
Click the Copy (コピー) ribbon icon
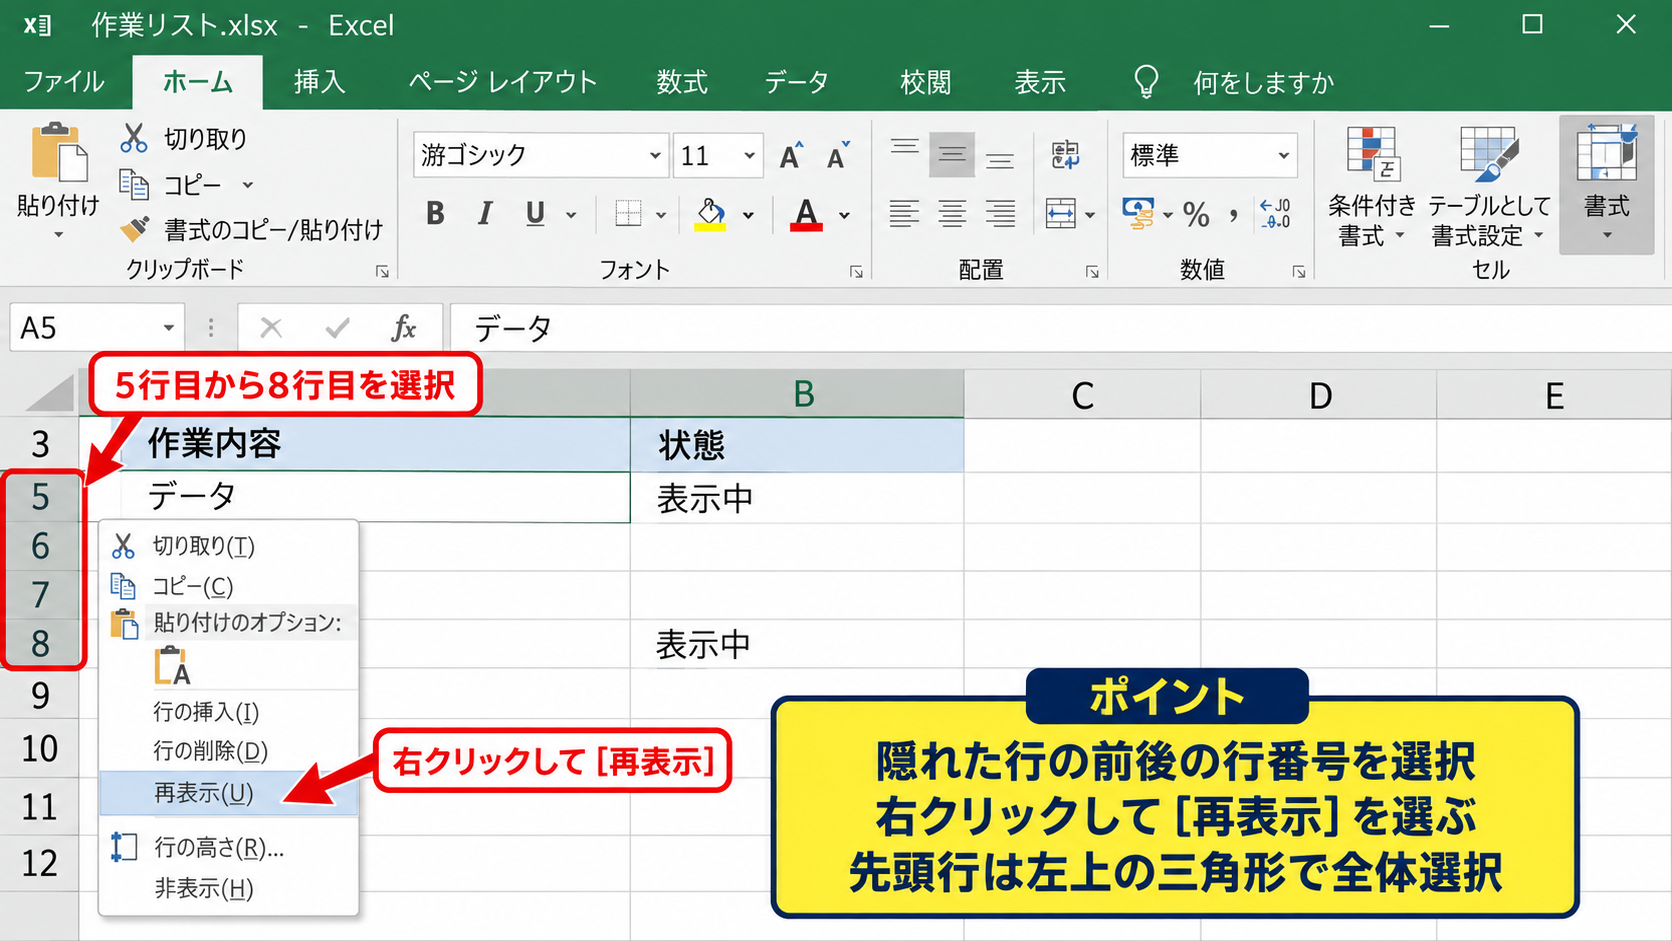pos(134,184)
